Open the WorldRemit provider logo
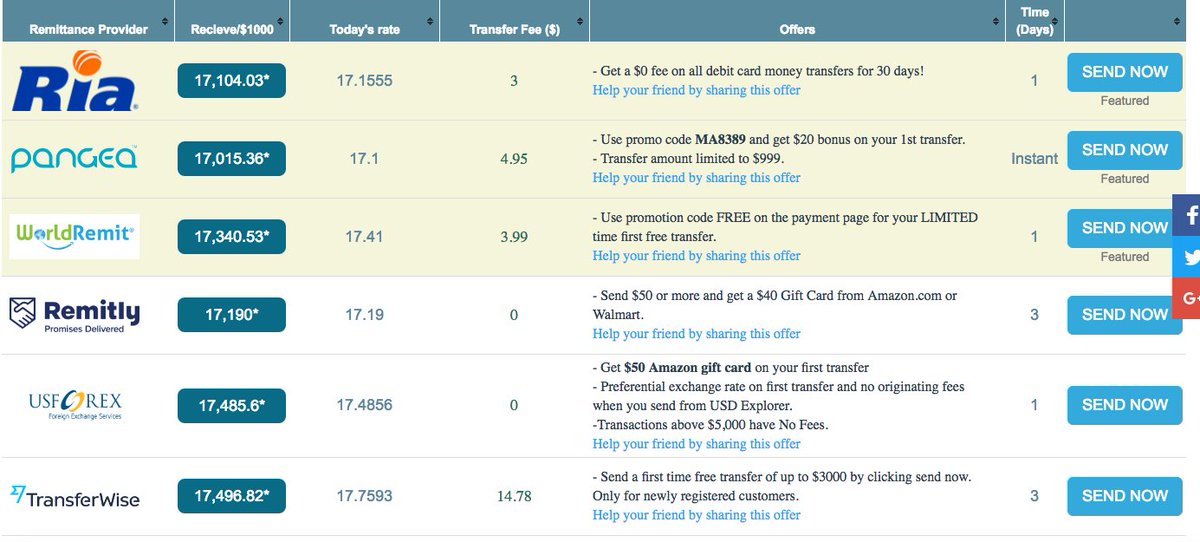 click(74, 236)
